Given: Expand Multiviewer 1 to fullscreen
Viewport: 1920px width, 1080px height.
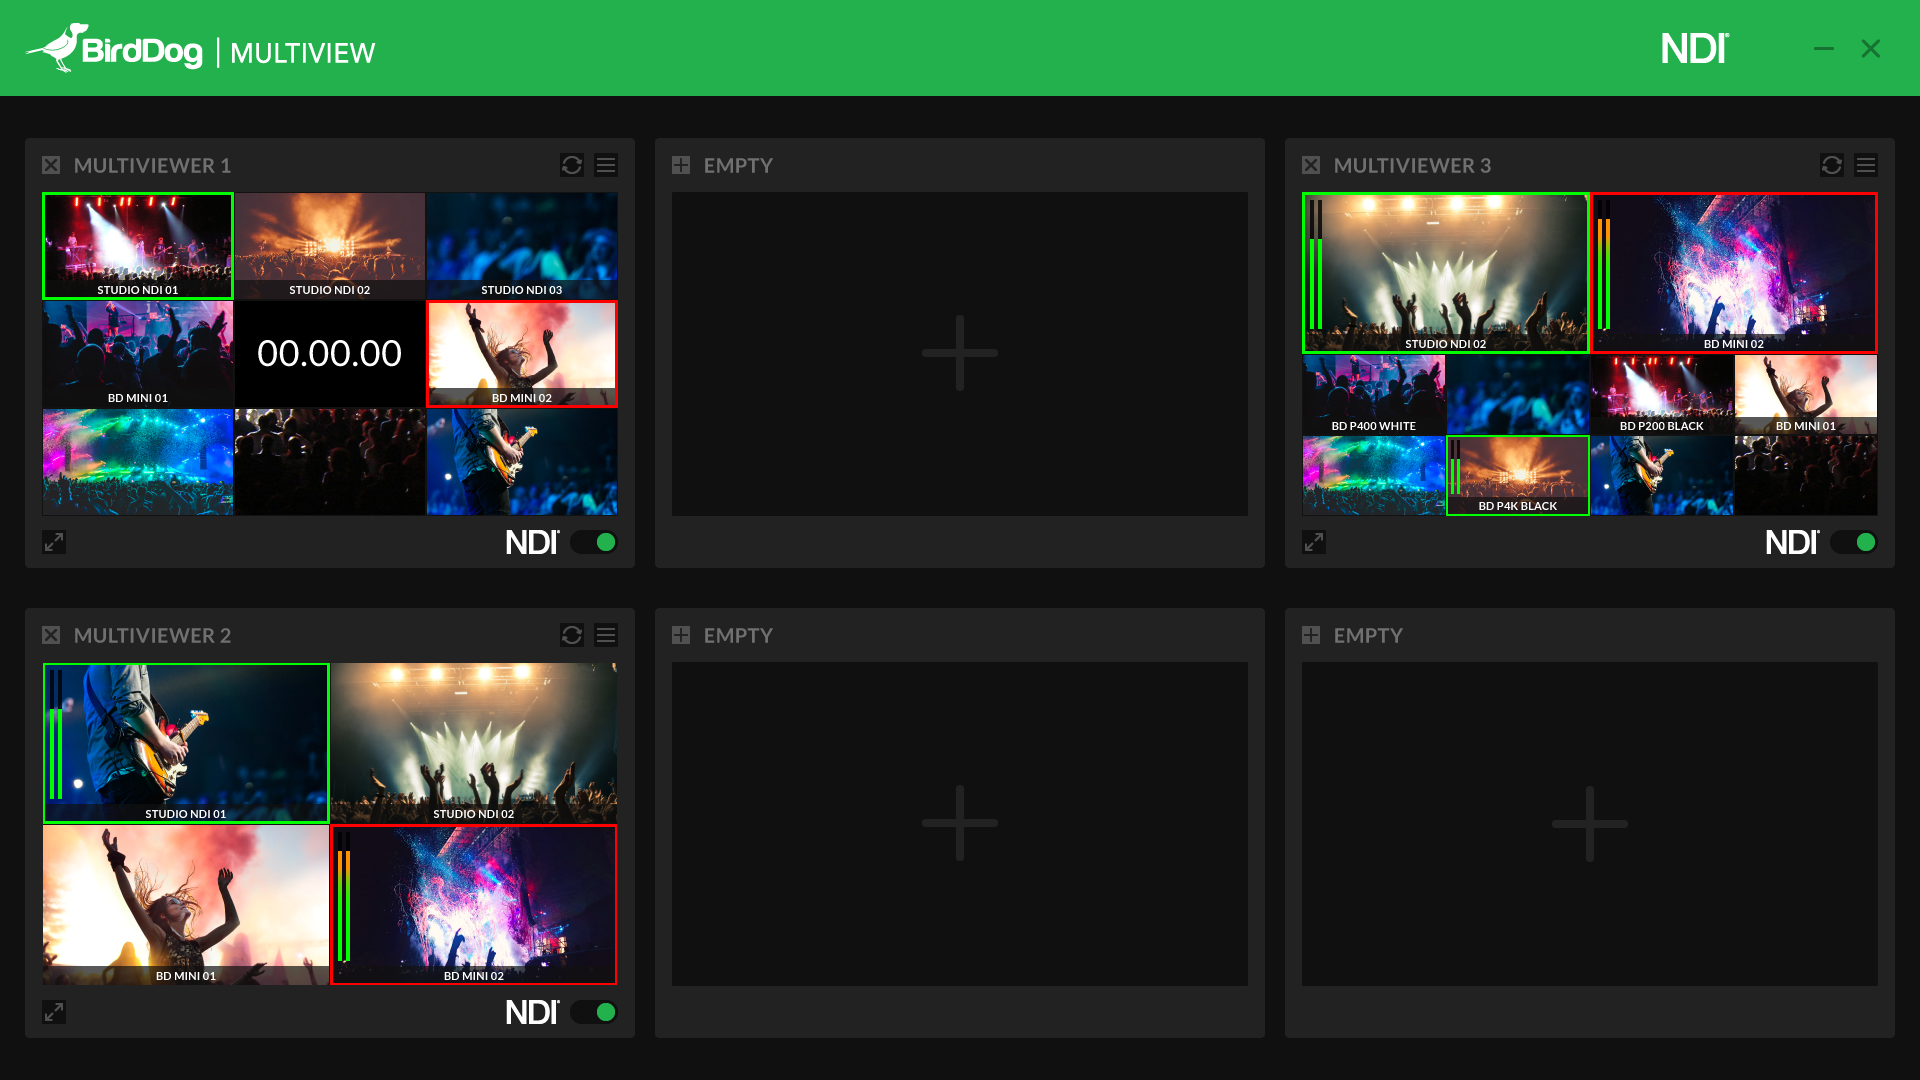Looking at the screenshot, I should click(54, 542).
